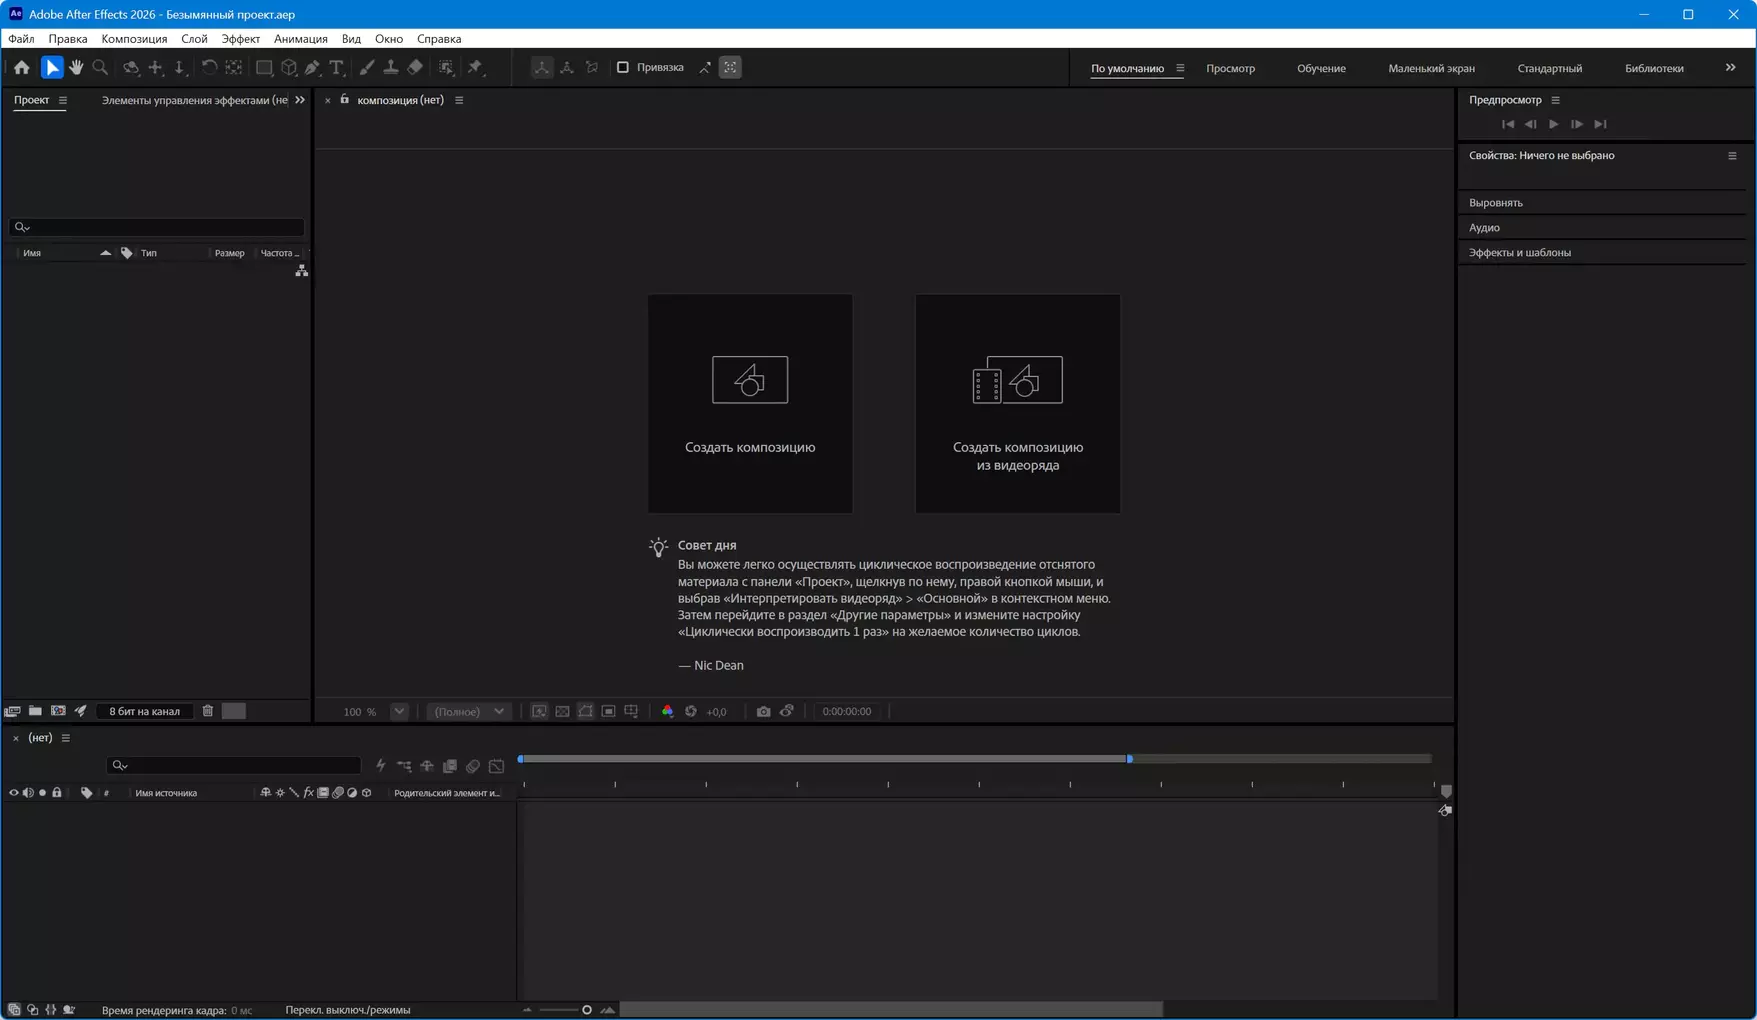Select the Rotation tool

tap(209, 68)
